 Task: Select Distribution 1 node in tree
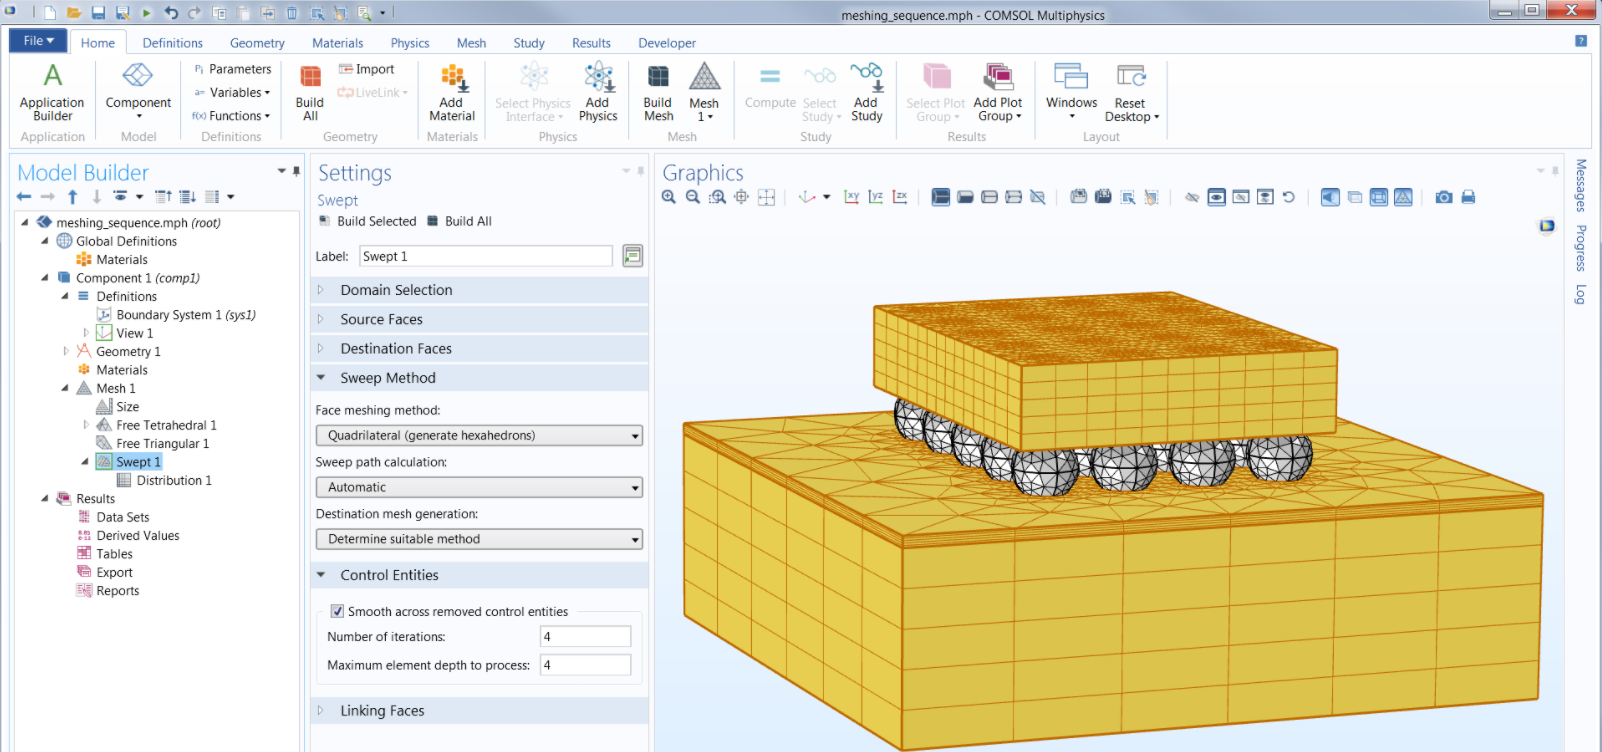[x=164, y=480]
